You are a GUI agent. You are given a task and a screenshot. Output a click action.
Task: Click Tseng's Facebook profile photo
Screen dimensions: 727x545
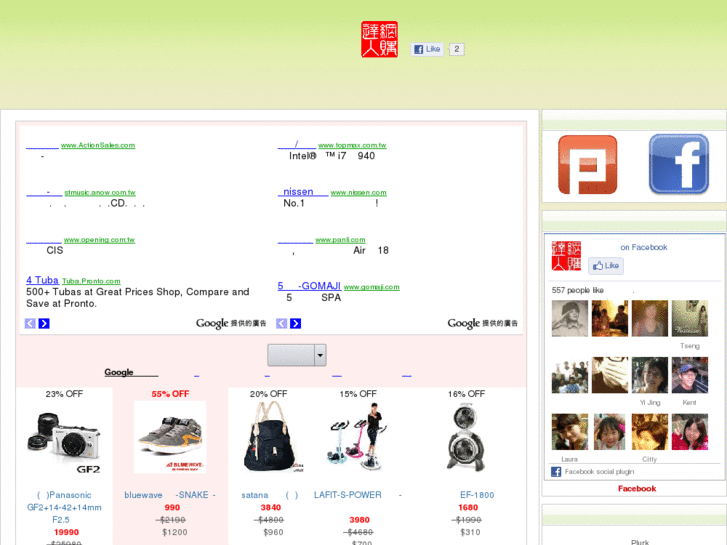click(690, 318)
